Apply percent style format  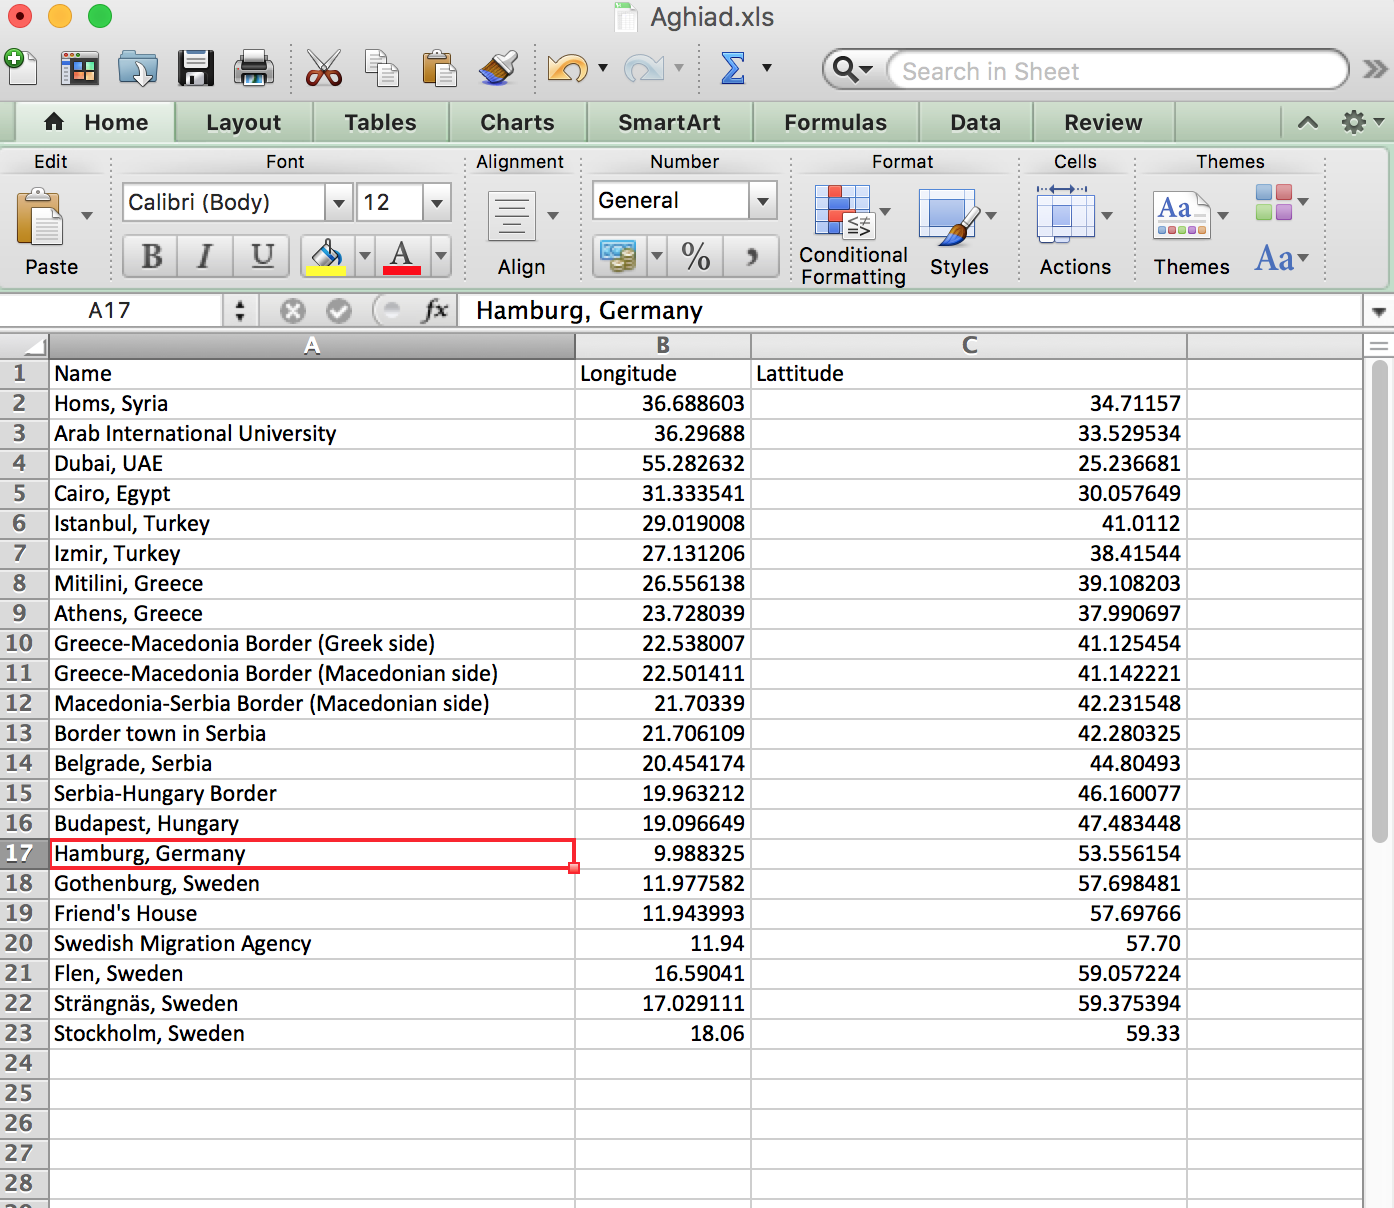coord(696,256)
